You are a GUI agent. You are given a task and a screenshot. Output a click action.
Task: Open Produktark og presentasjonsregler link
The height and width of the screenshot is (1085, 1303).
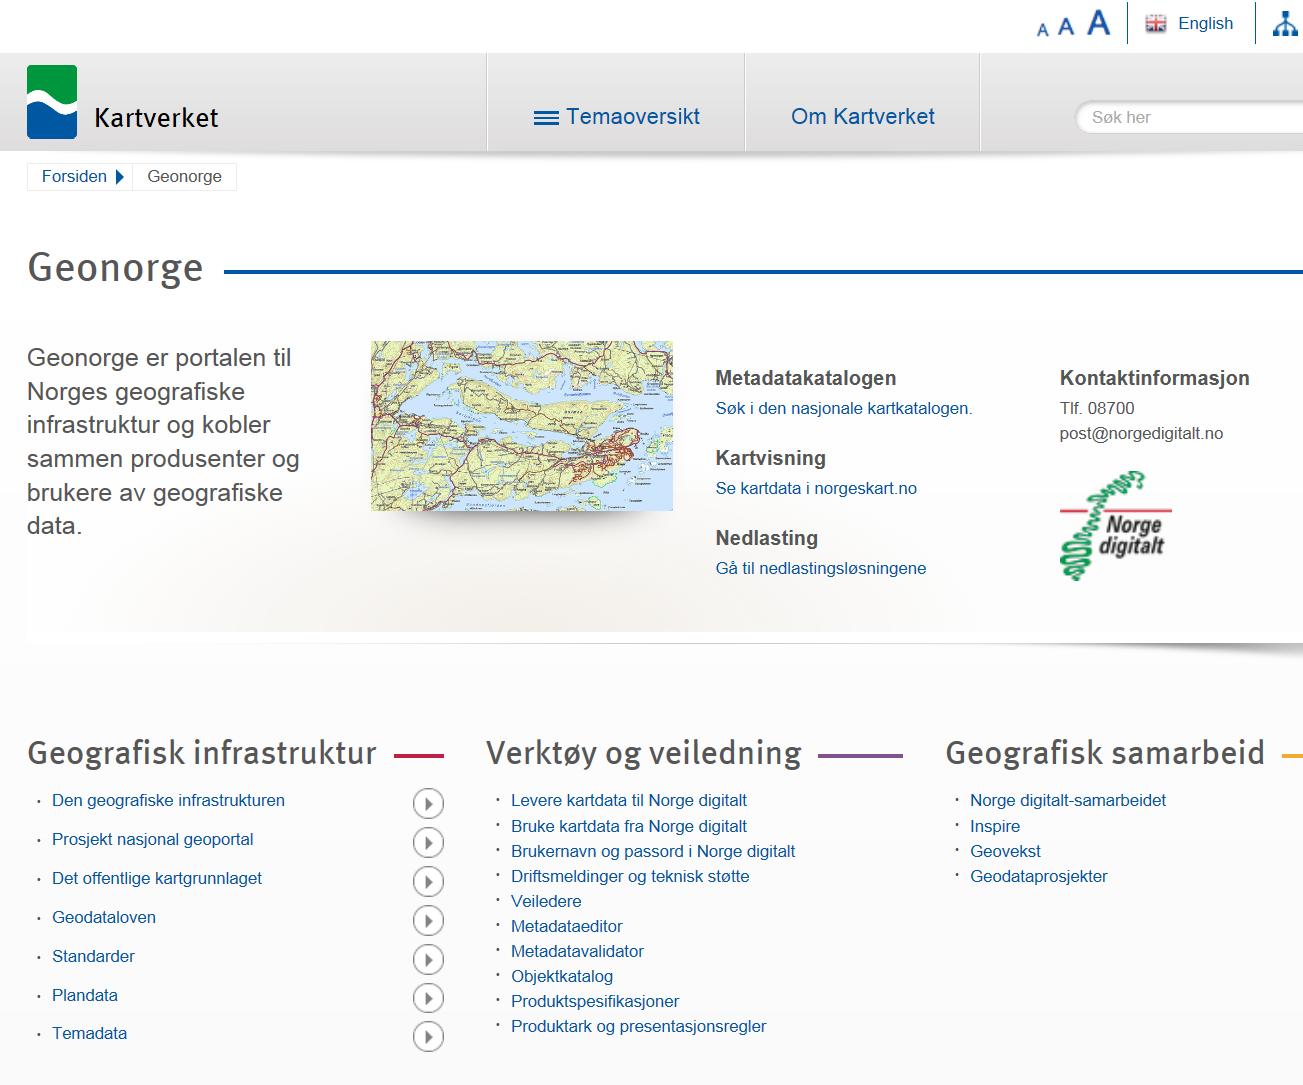tap(638, 1026)
